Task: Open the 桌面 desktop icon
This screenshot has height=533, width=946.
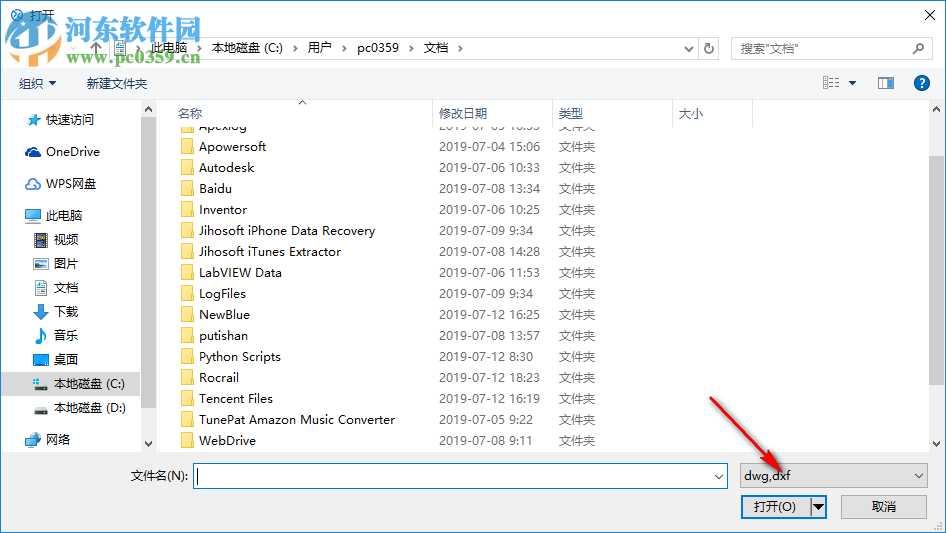Action: tap(40, 360)
